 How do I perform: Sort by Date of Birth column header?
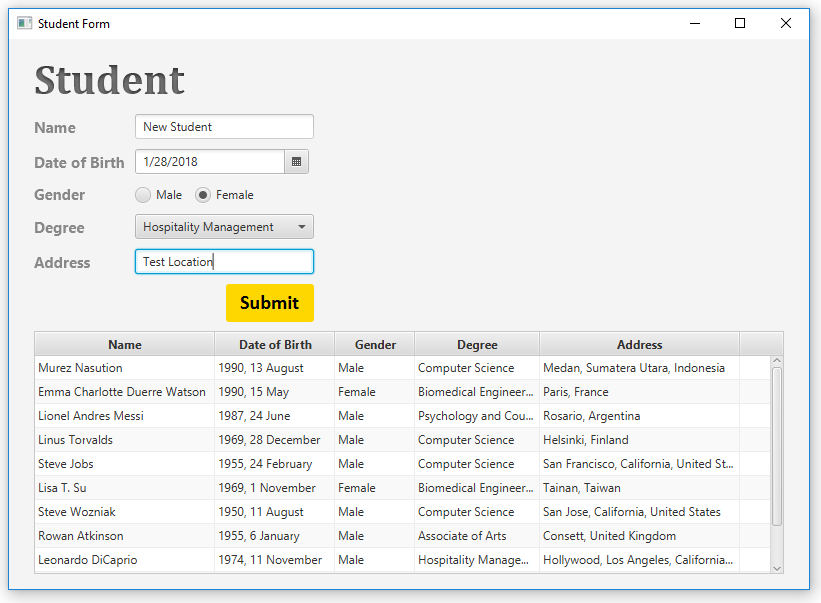tap(275, 344)
